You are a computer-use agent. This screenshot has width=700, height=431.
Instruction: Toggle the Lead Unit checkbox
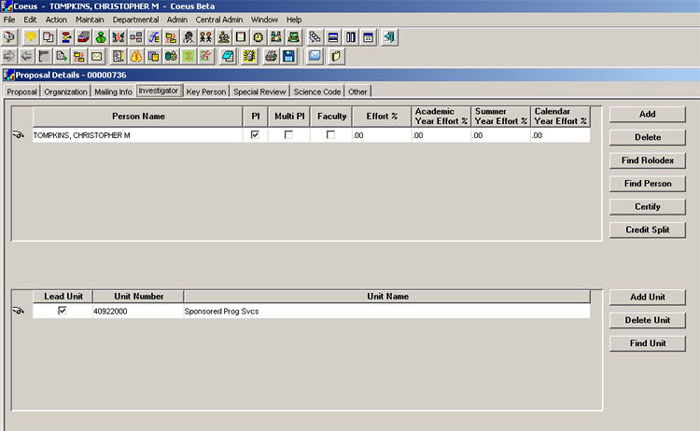pos(62,310)
